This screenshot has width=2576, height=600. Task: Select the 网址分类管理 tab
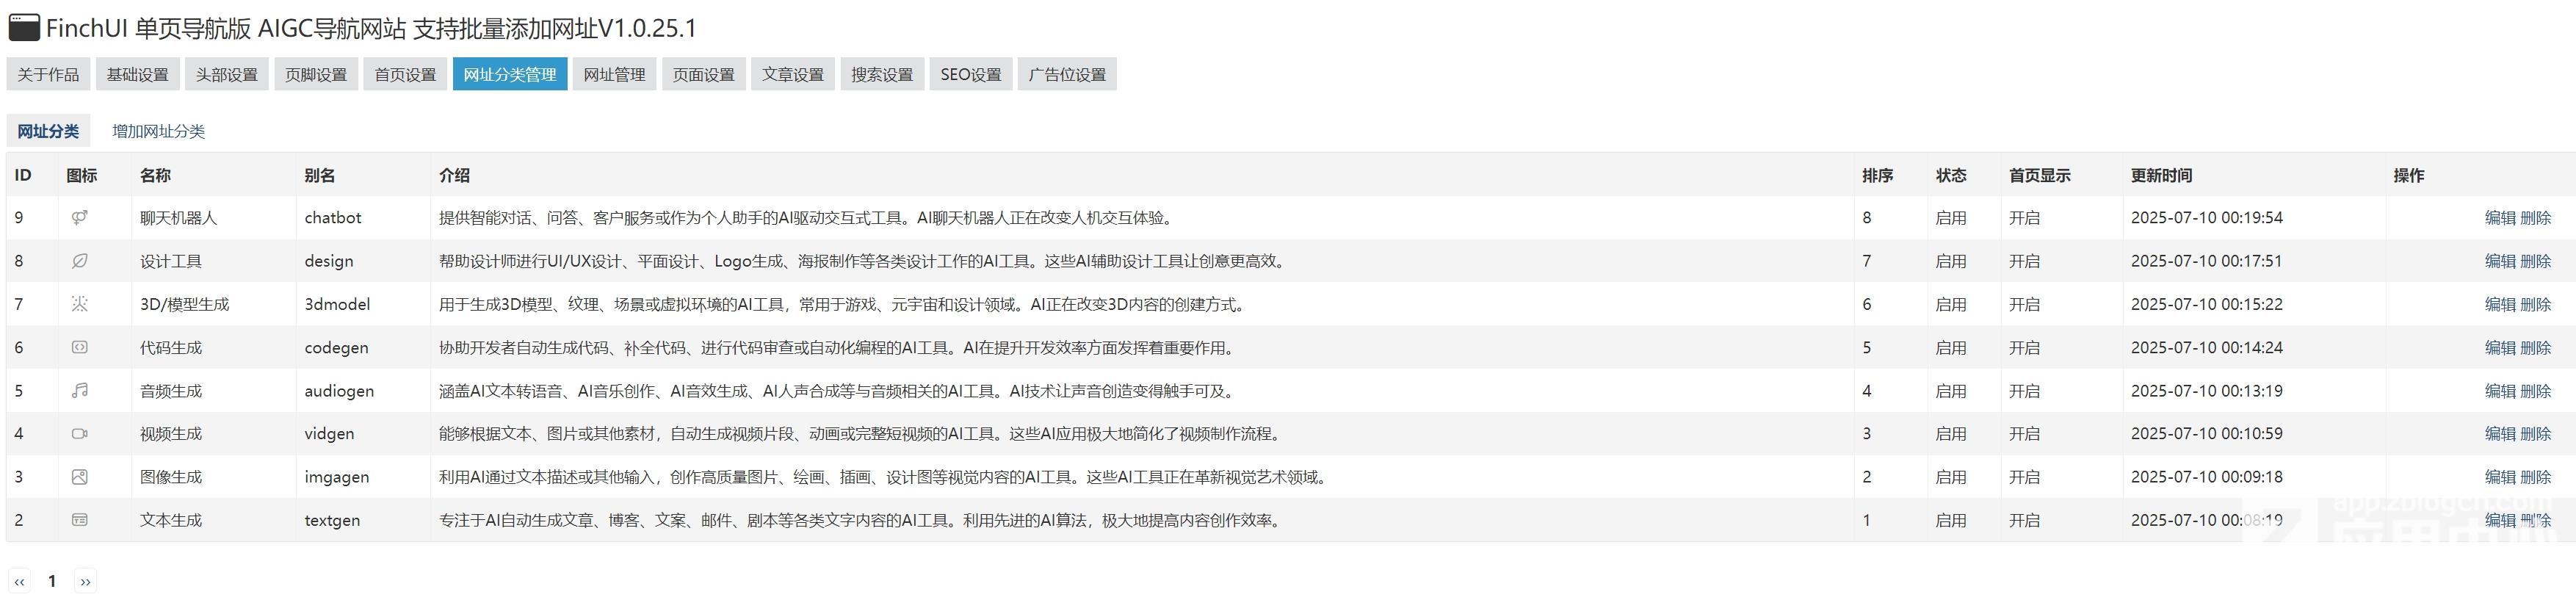(510, 74)
